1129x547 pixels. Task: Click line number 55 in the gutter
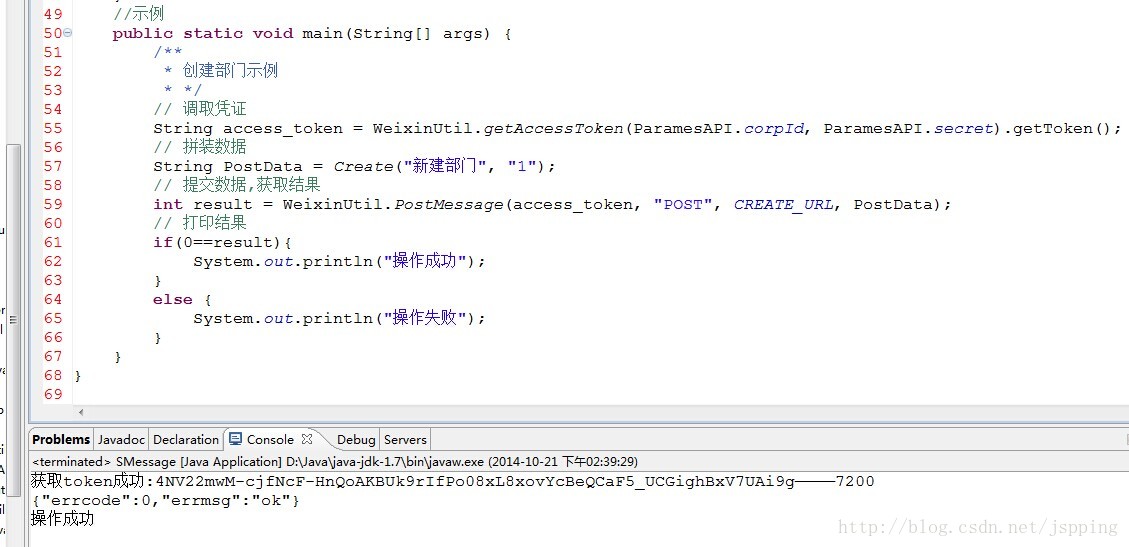(53, 128)
